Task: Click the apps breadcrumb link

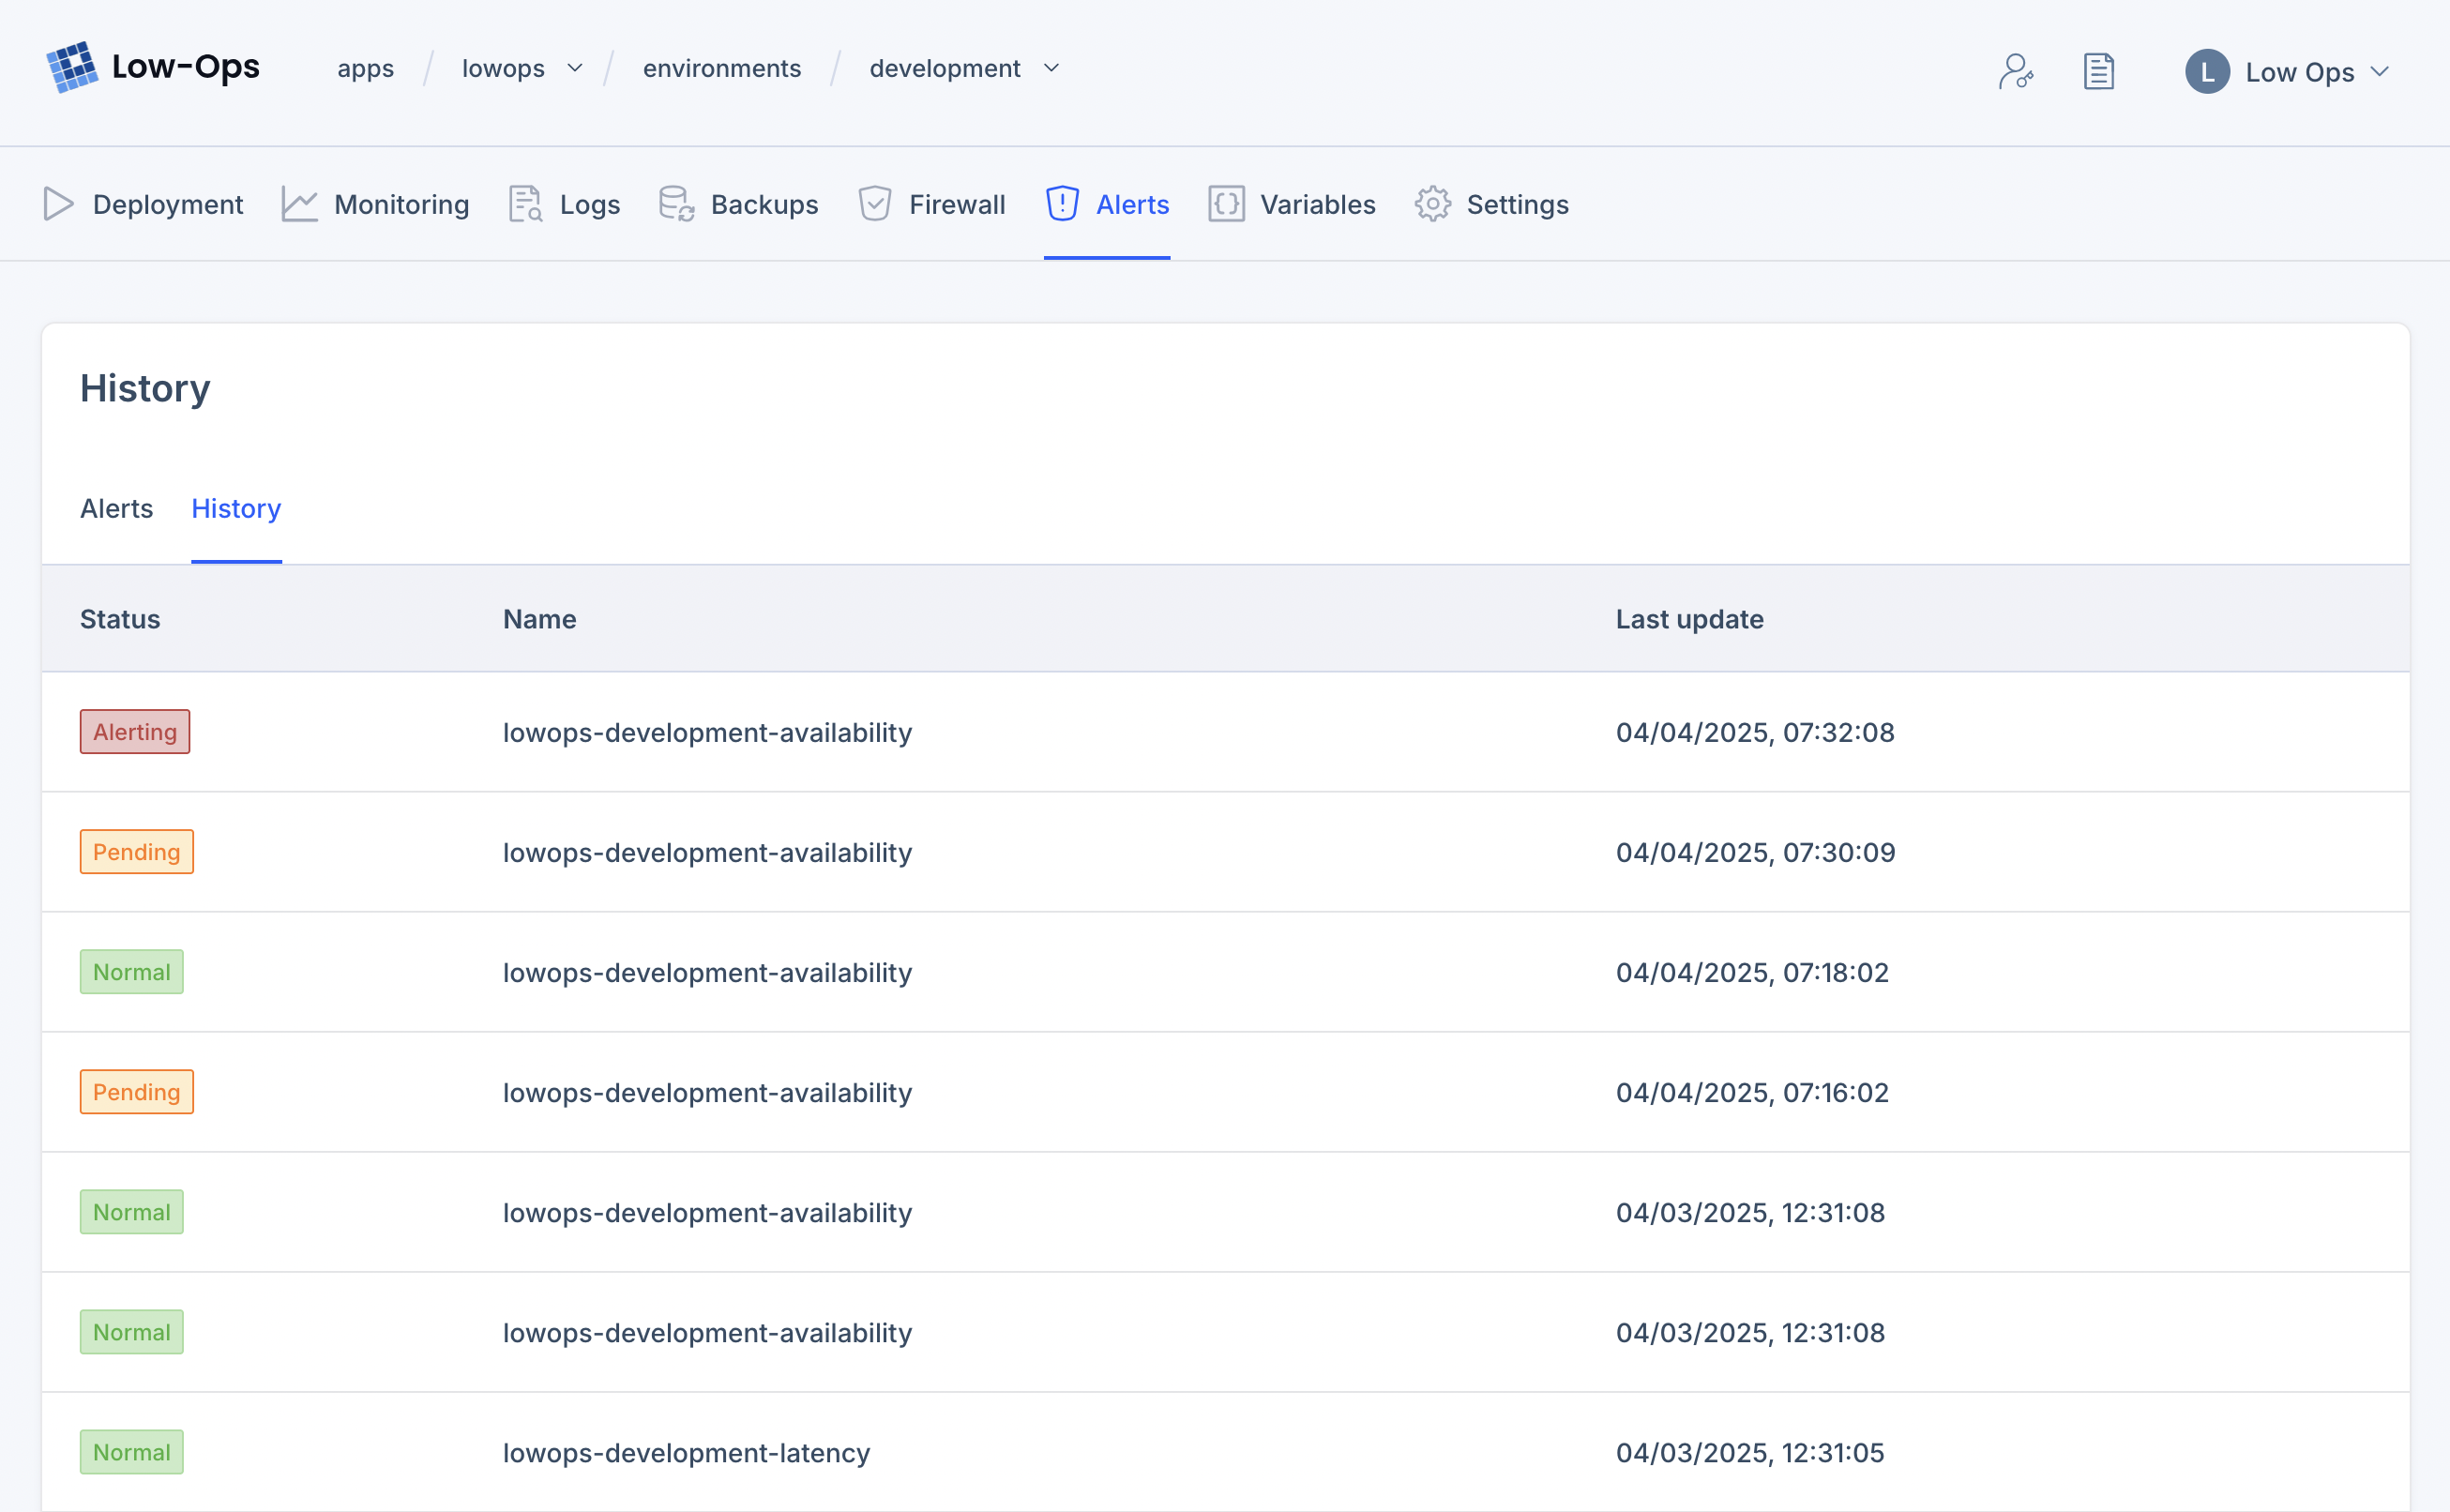Action: tap(365, 68)
